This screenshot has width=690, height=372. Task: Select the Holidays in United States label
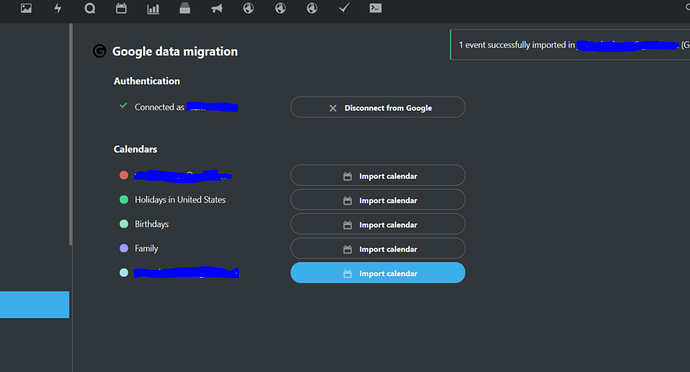180,199
